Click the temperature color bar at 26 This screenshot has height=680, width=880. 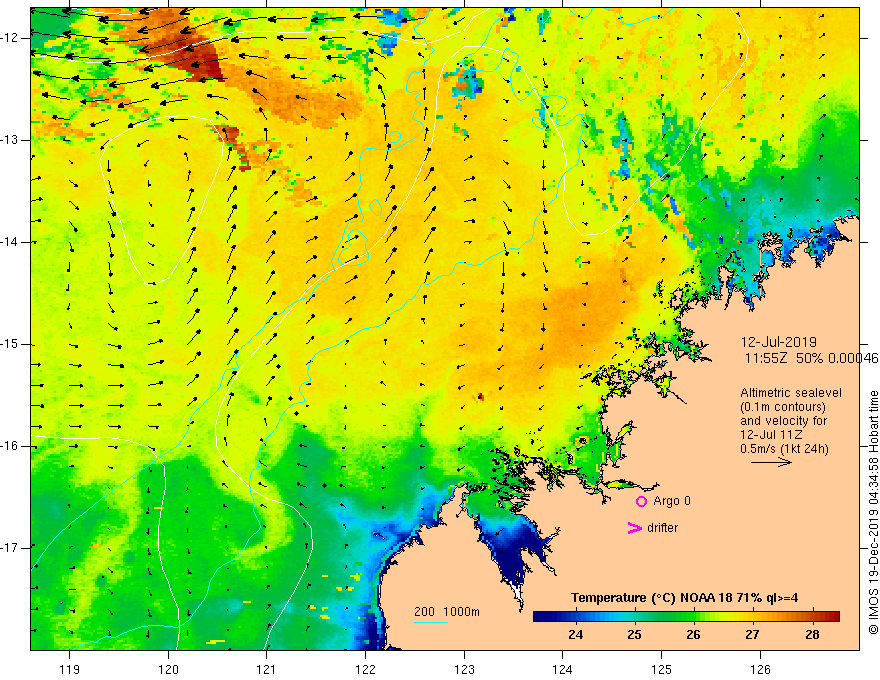click(694, 616)
